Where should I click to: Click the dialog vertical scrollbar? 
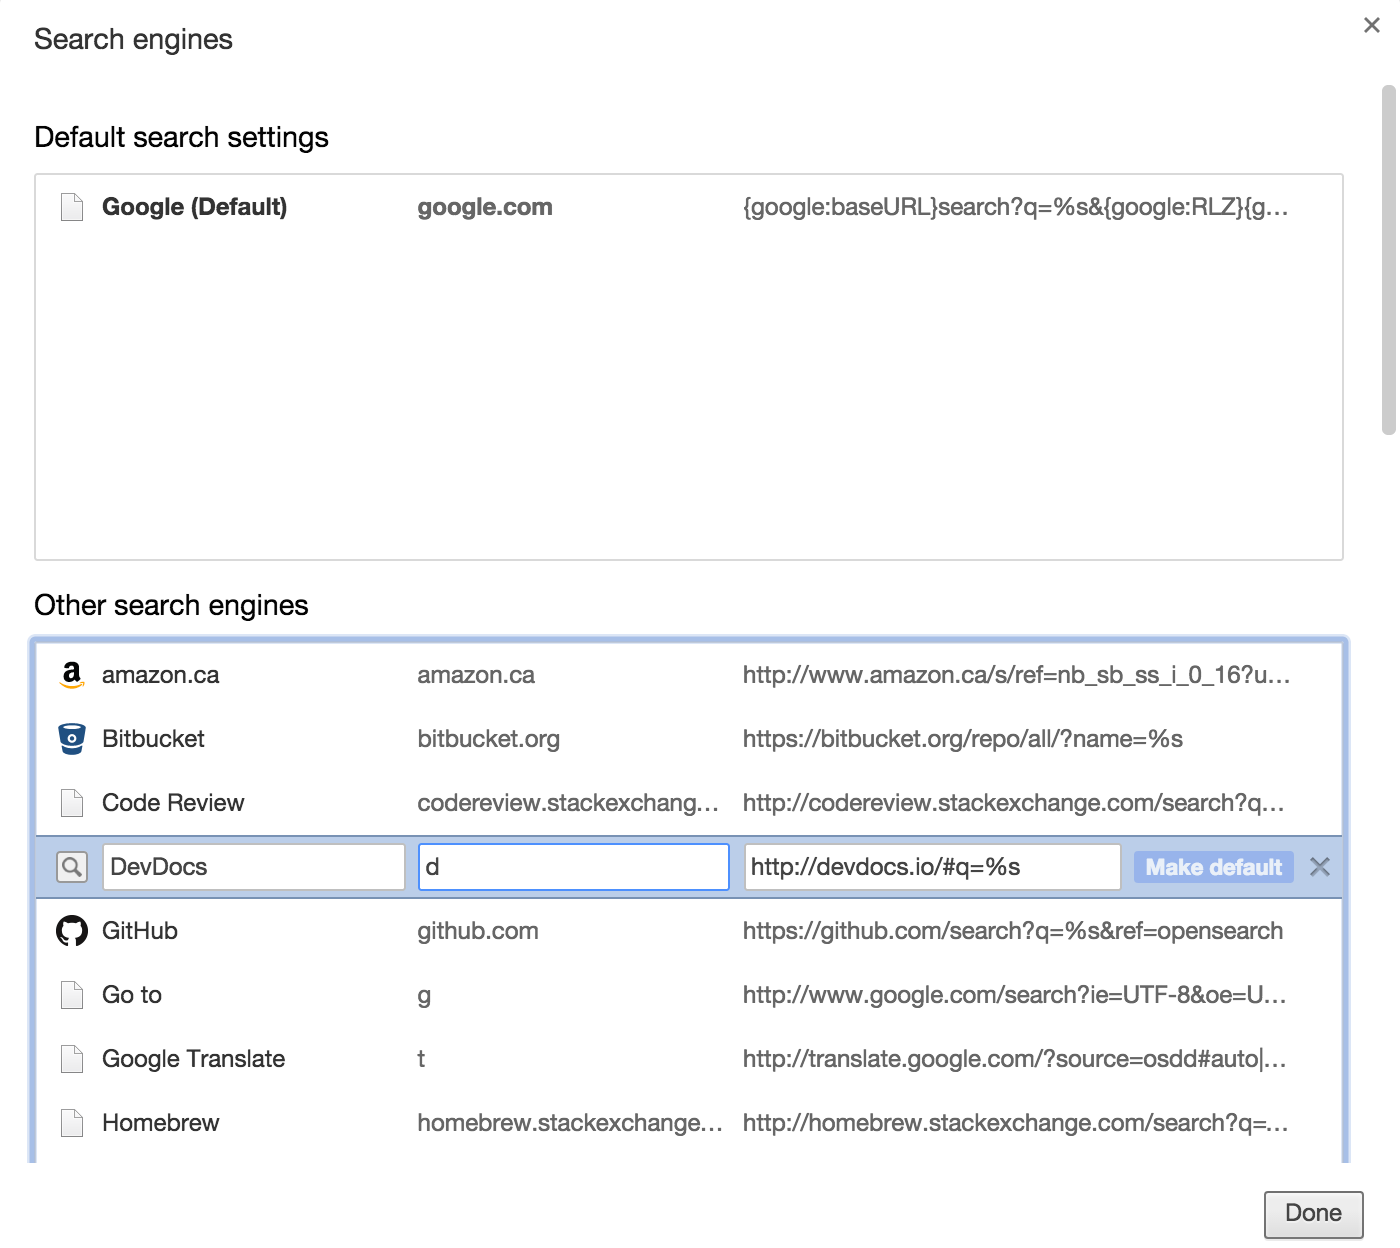[x=1388, y=260]
